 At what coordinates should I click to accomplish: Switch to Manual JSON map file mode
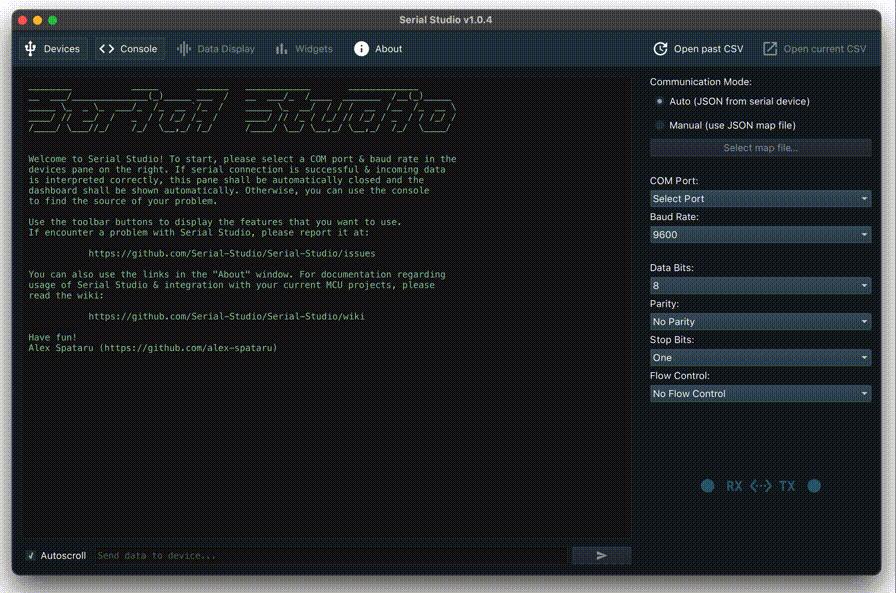click(x=659, y=124)
